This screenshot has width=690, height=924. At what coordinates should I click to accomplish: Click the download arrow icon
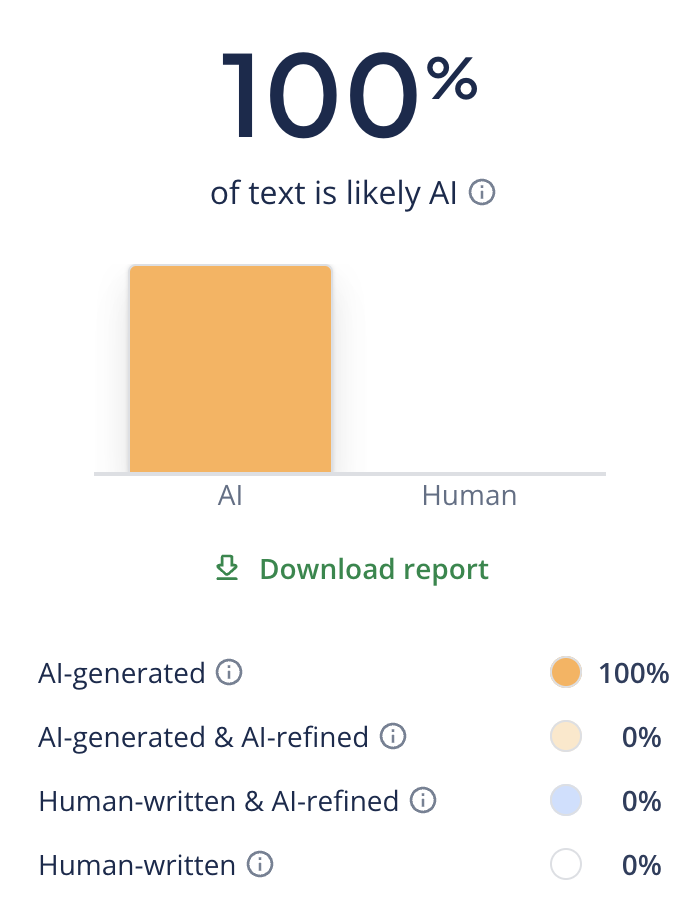(228, 569)
